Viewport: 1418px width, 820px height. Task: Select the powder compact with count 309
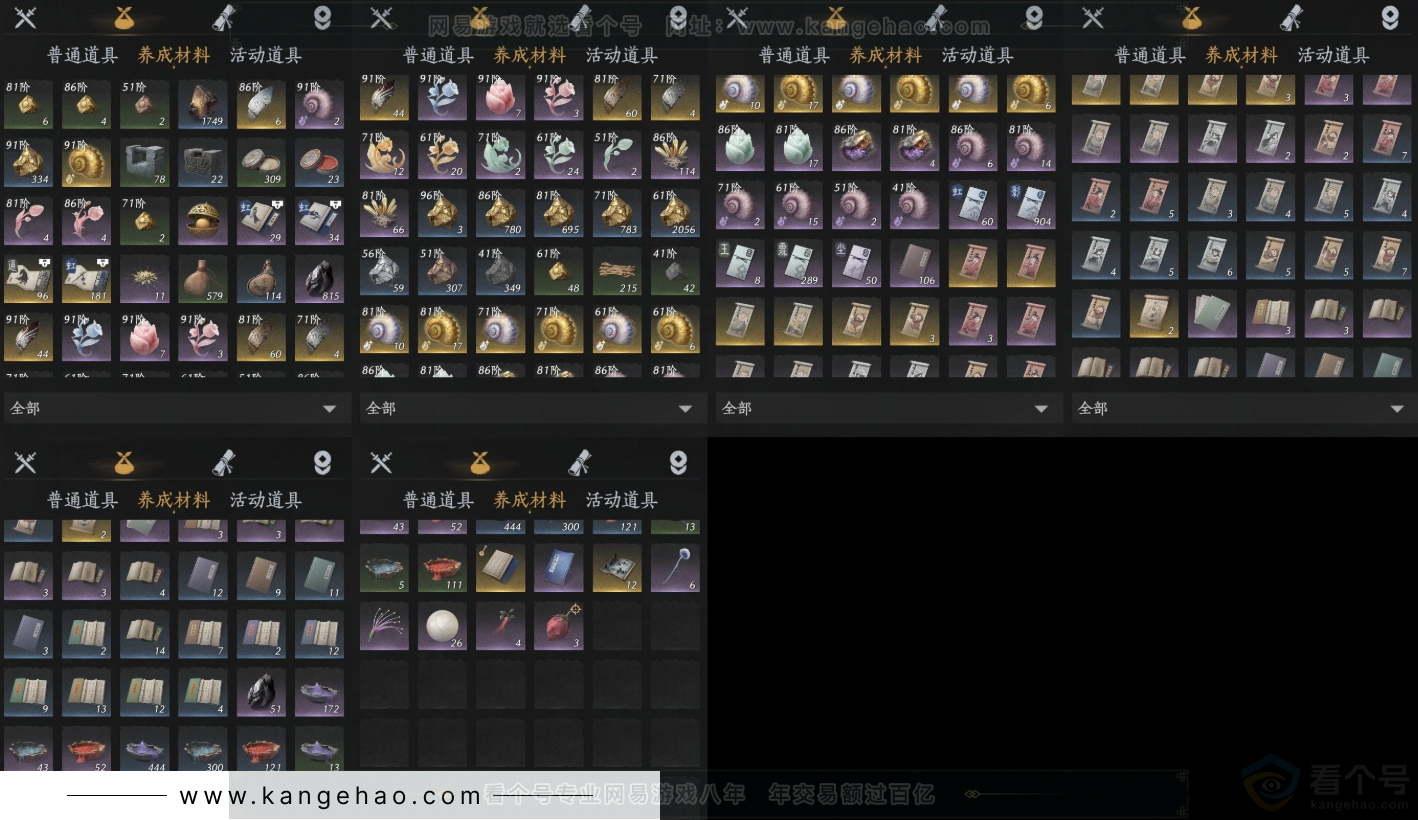coord(261,163)
